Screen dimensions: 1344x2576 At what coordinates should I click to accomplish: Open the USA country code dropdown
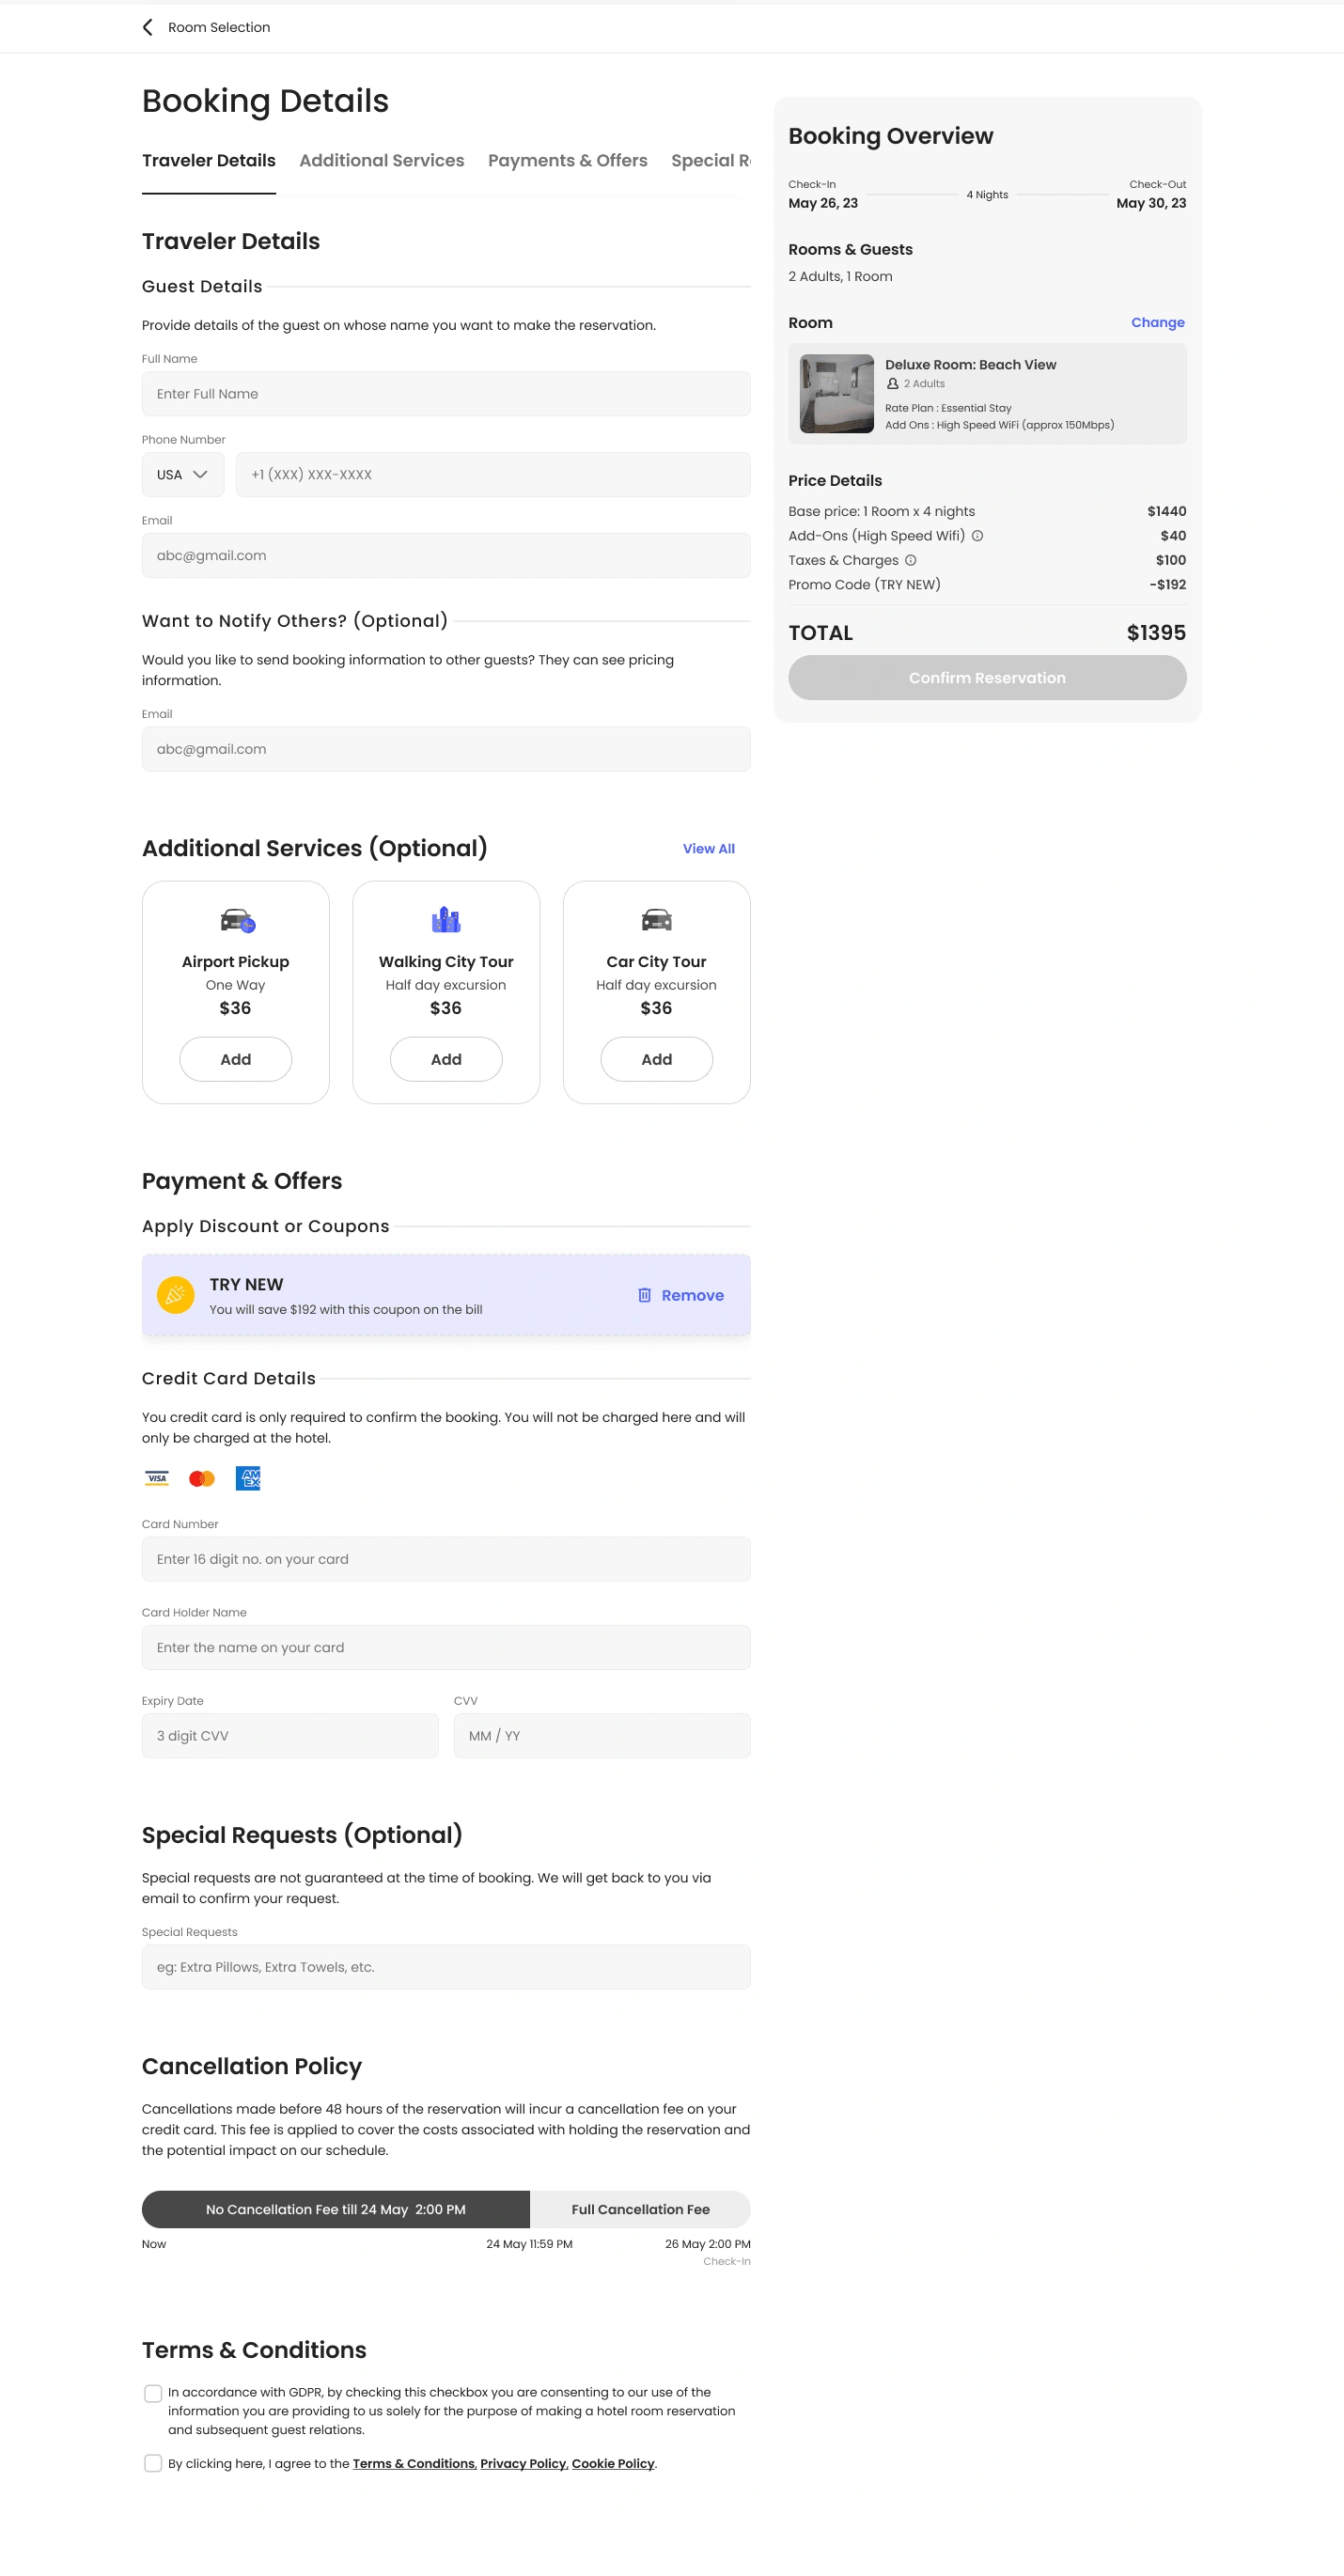183,475
